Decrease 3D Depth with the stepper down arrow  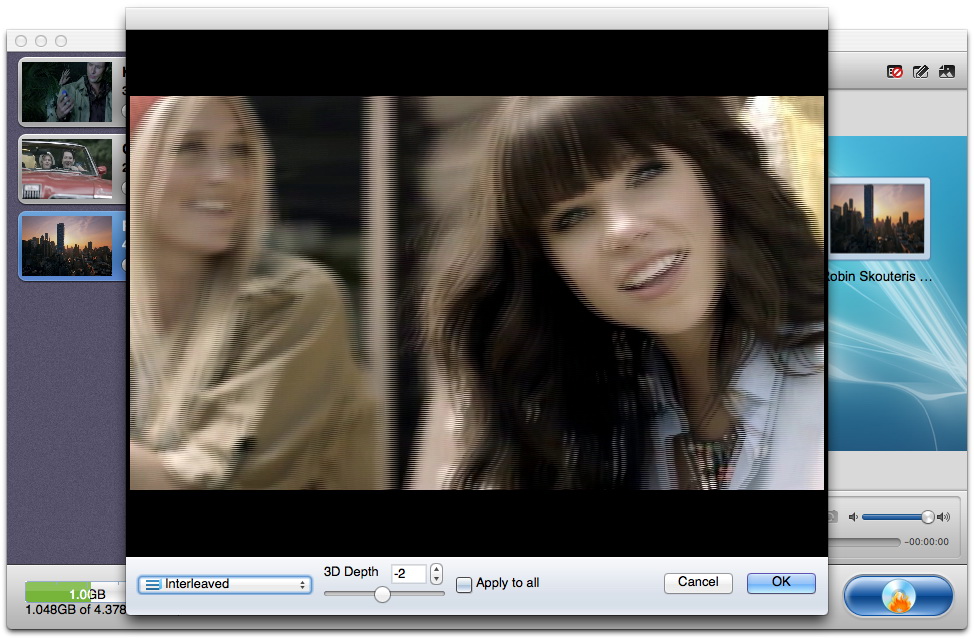point(437,579)
